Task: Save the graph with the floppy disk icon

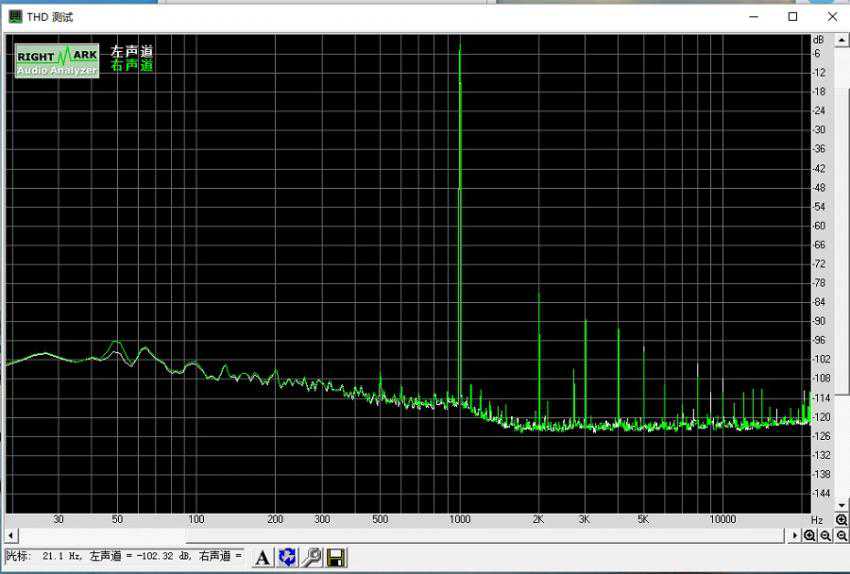Action: click(336, 557)
